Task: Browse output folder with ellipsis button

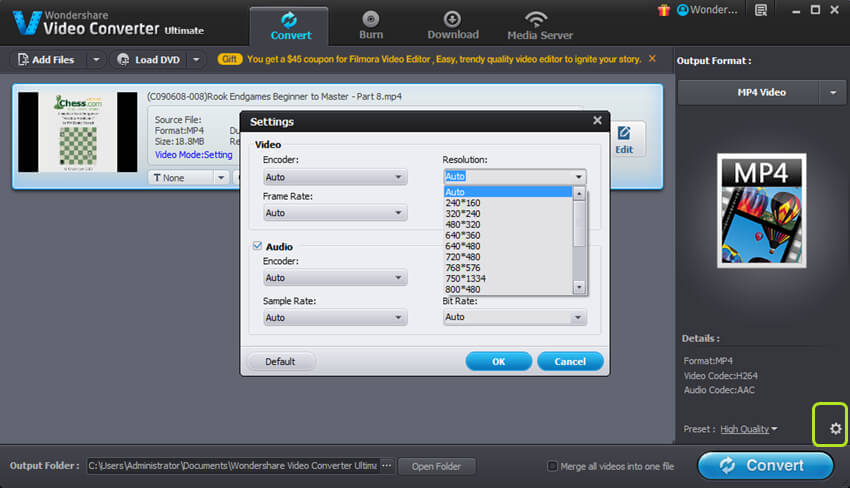Action: pos(387,466)
